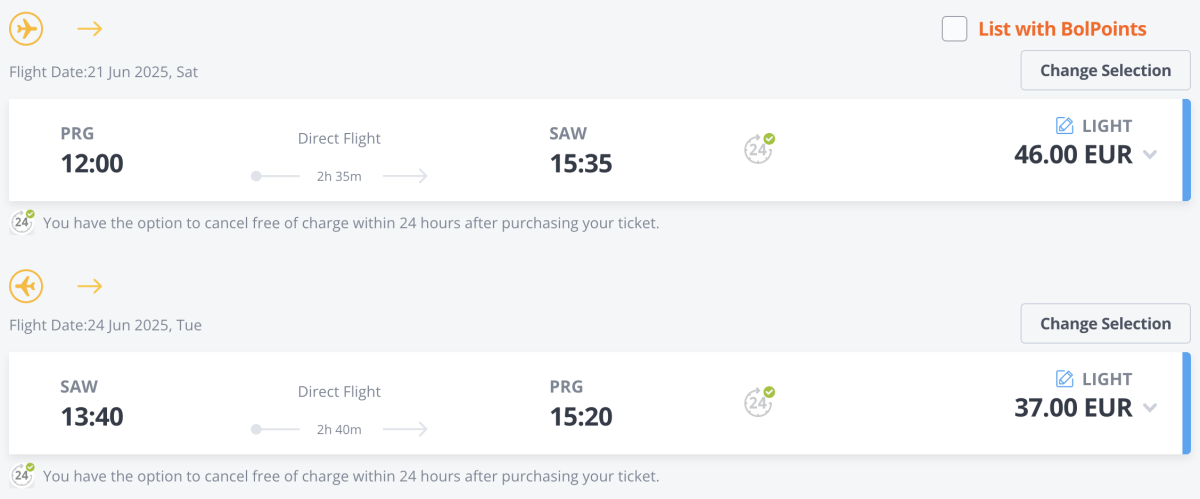Change selection for 21 Jun 2025 flight
Viewport: 1200px width, 499px height.
tap(1105, 71)
